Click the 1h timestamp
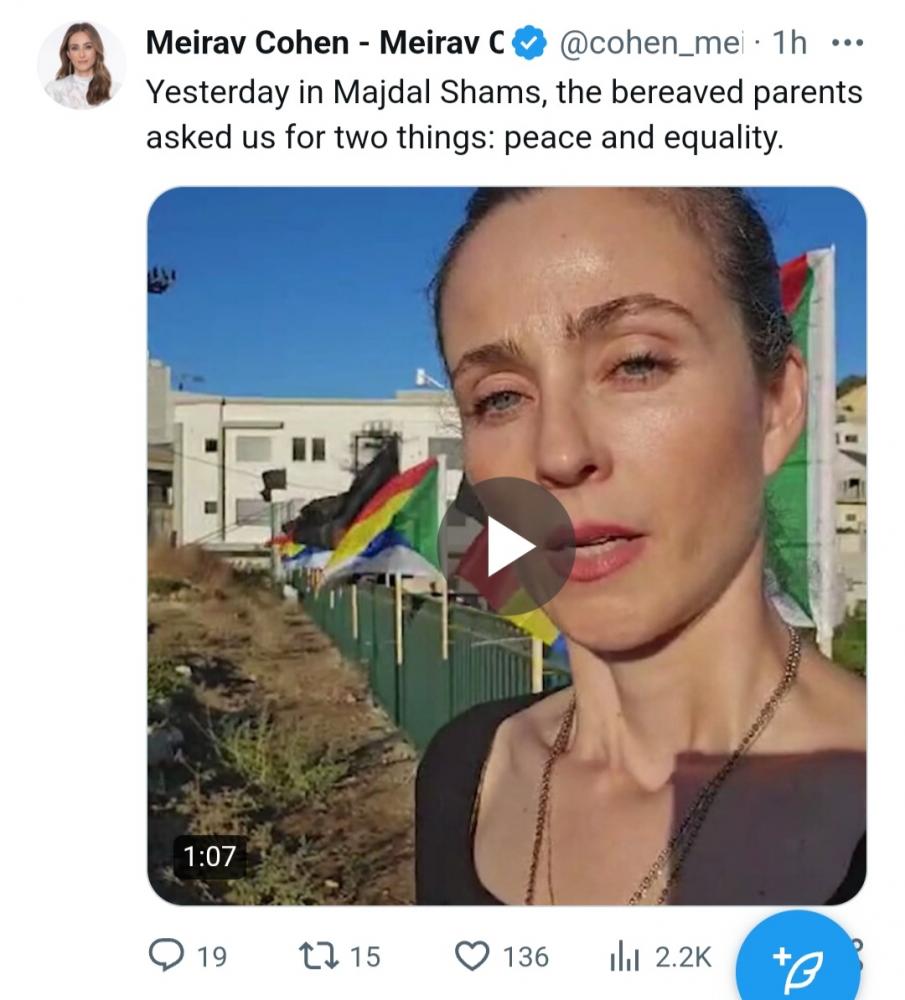The height and width of the screenshot is (1000, 905). point(789,43)
